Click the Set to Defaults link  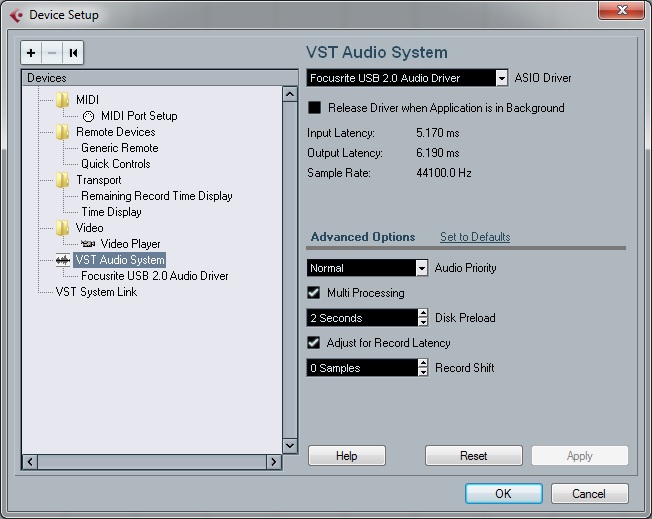click(475, 237)
